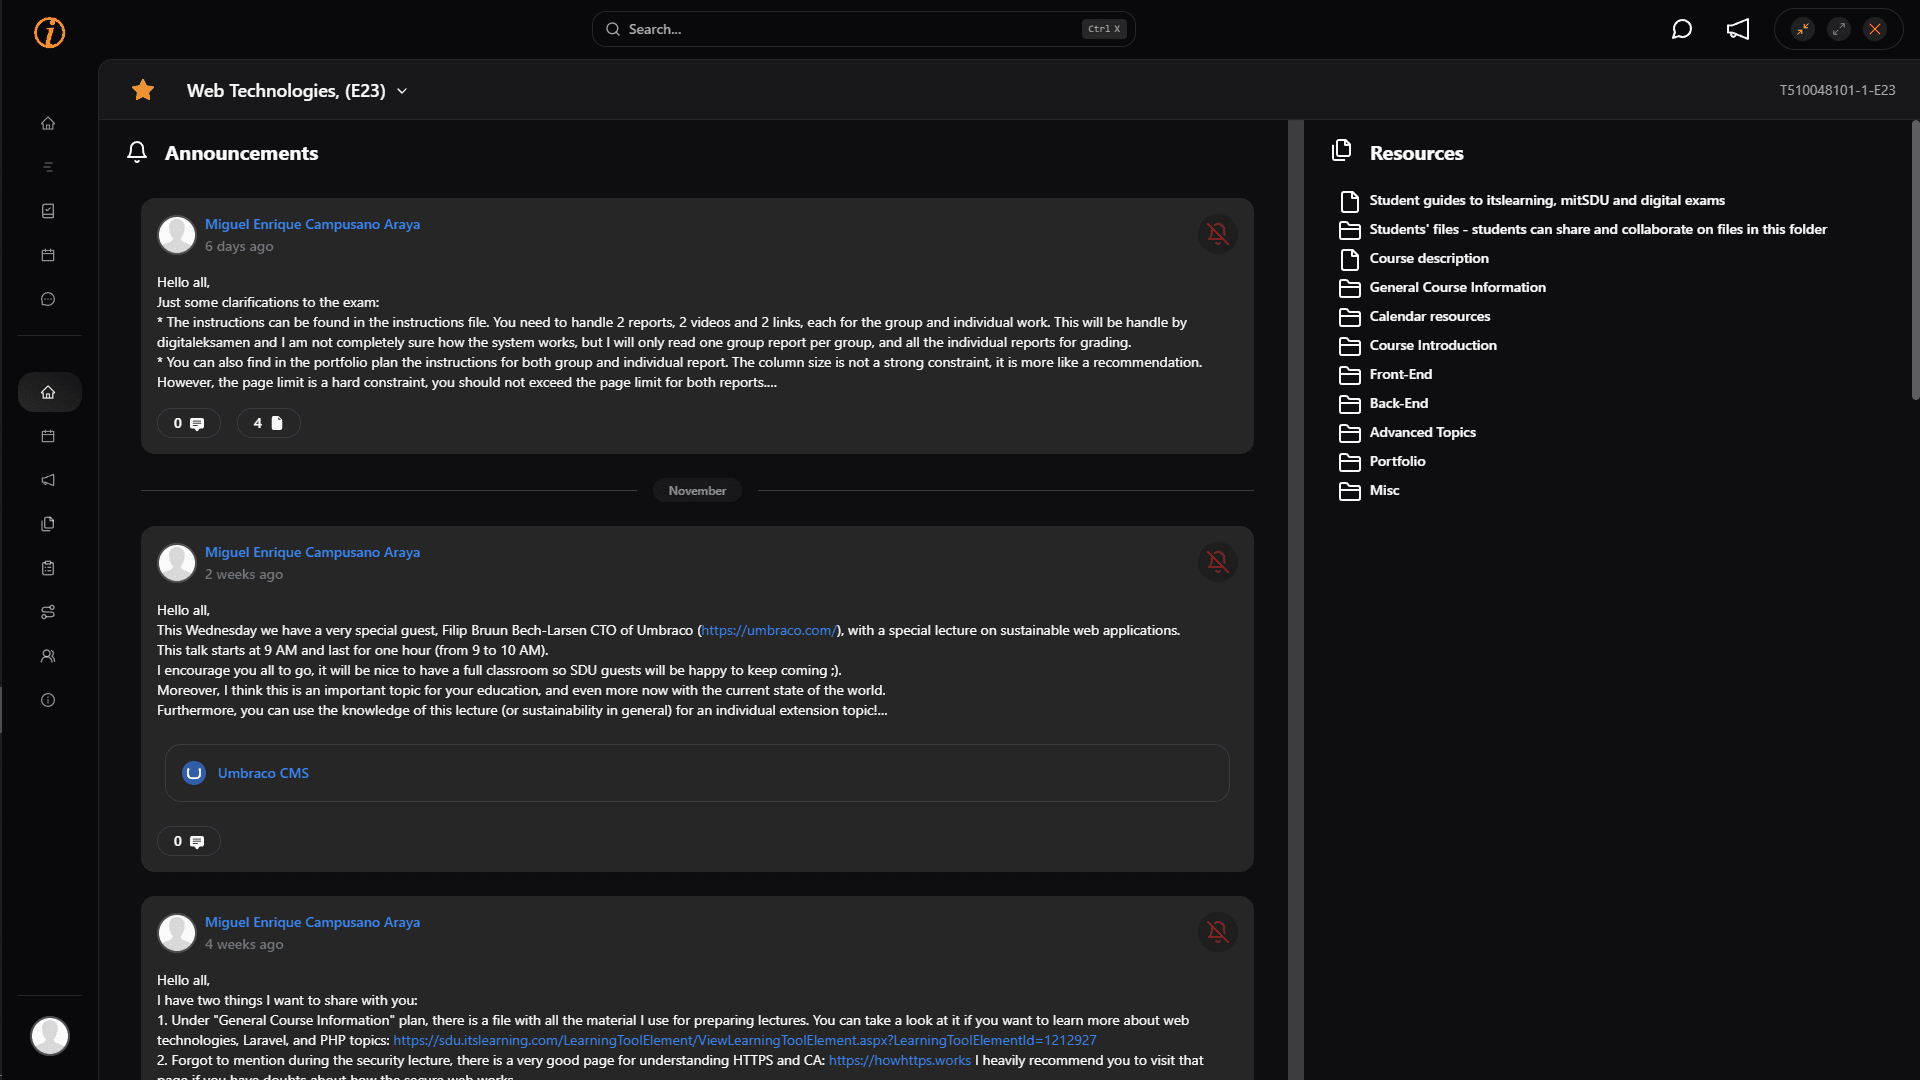The width and height of the screenshot is (1920, 1080).
Task: Open the messages chat bubble icon top right
Action: click(1683, 28)
